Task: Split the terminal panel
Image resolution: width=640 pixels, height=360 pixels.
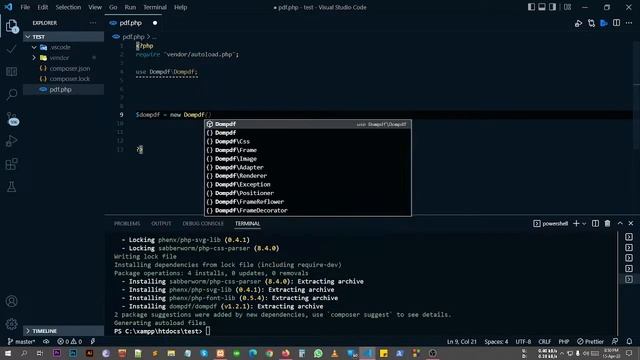Action: click(596, 223)
